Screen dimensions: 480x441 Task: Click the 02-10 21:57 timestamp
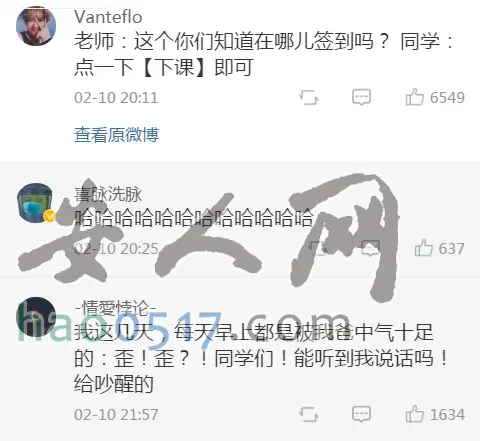click(116, 415)
